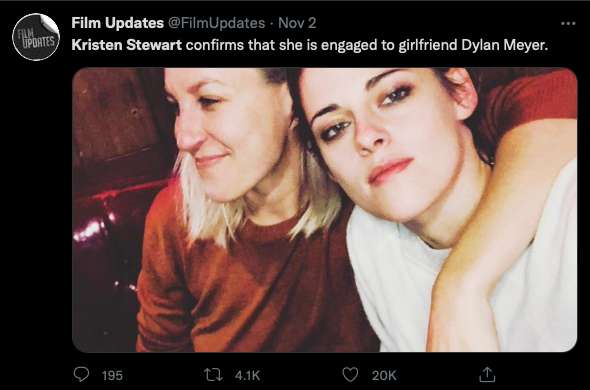Open the attached photo of two women
The image size is (590, 390).
(x=324, y=210)
